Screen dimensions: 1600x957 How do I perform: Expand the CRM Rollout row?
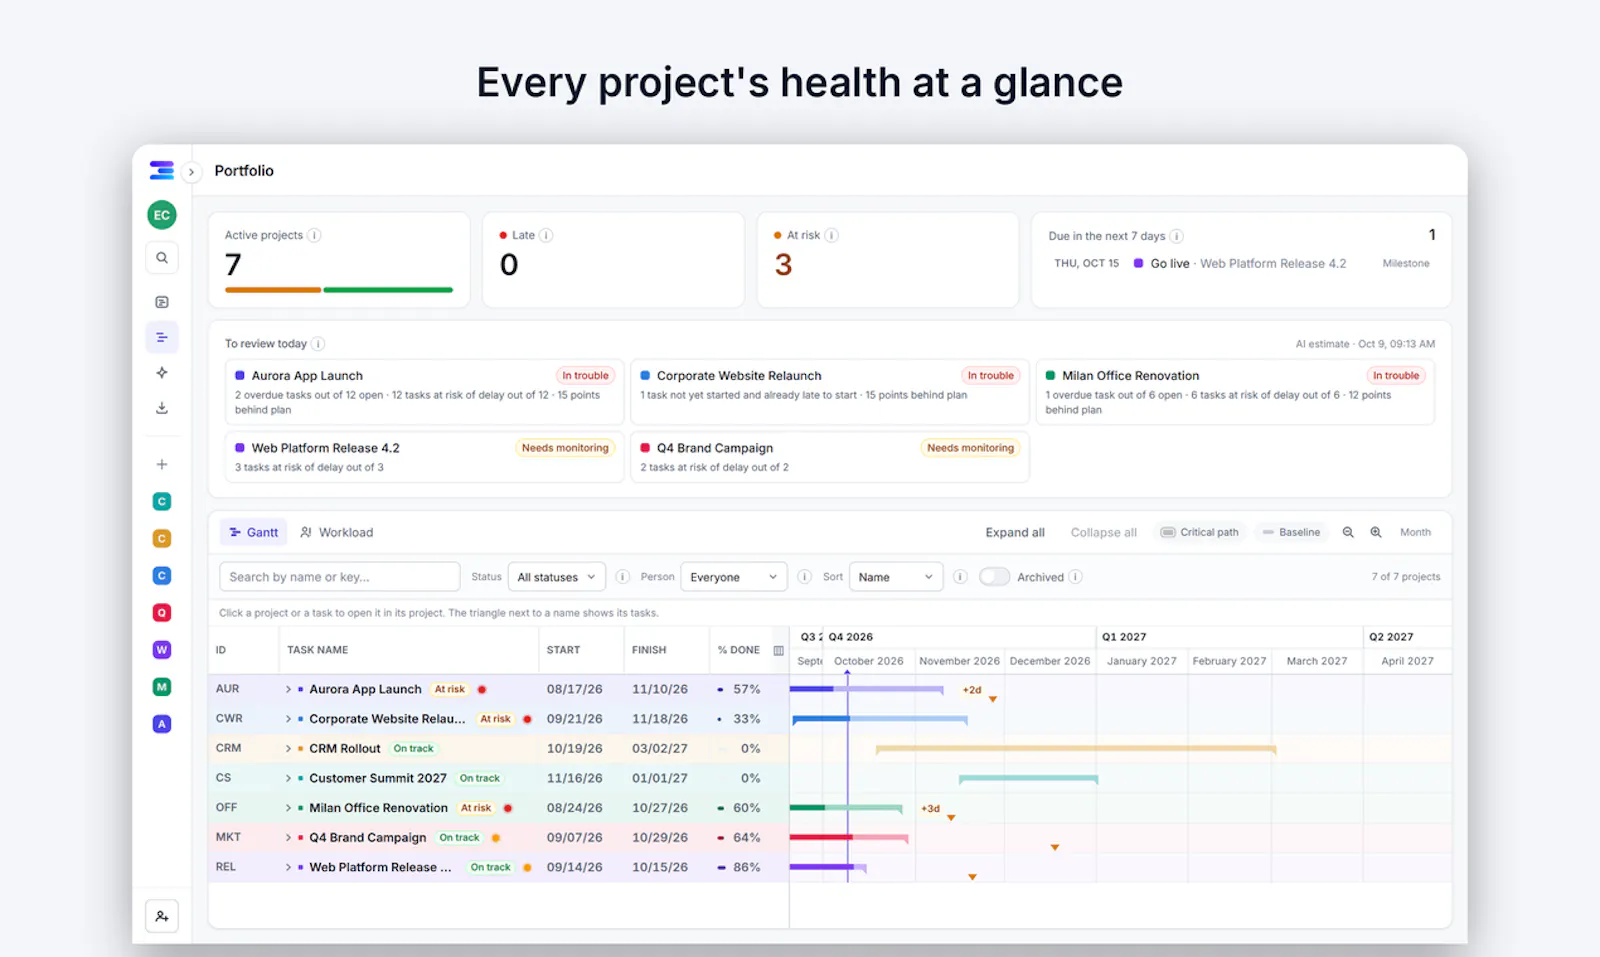(x=288, y=749)
